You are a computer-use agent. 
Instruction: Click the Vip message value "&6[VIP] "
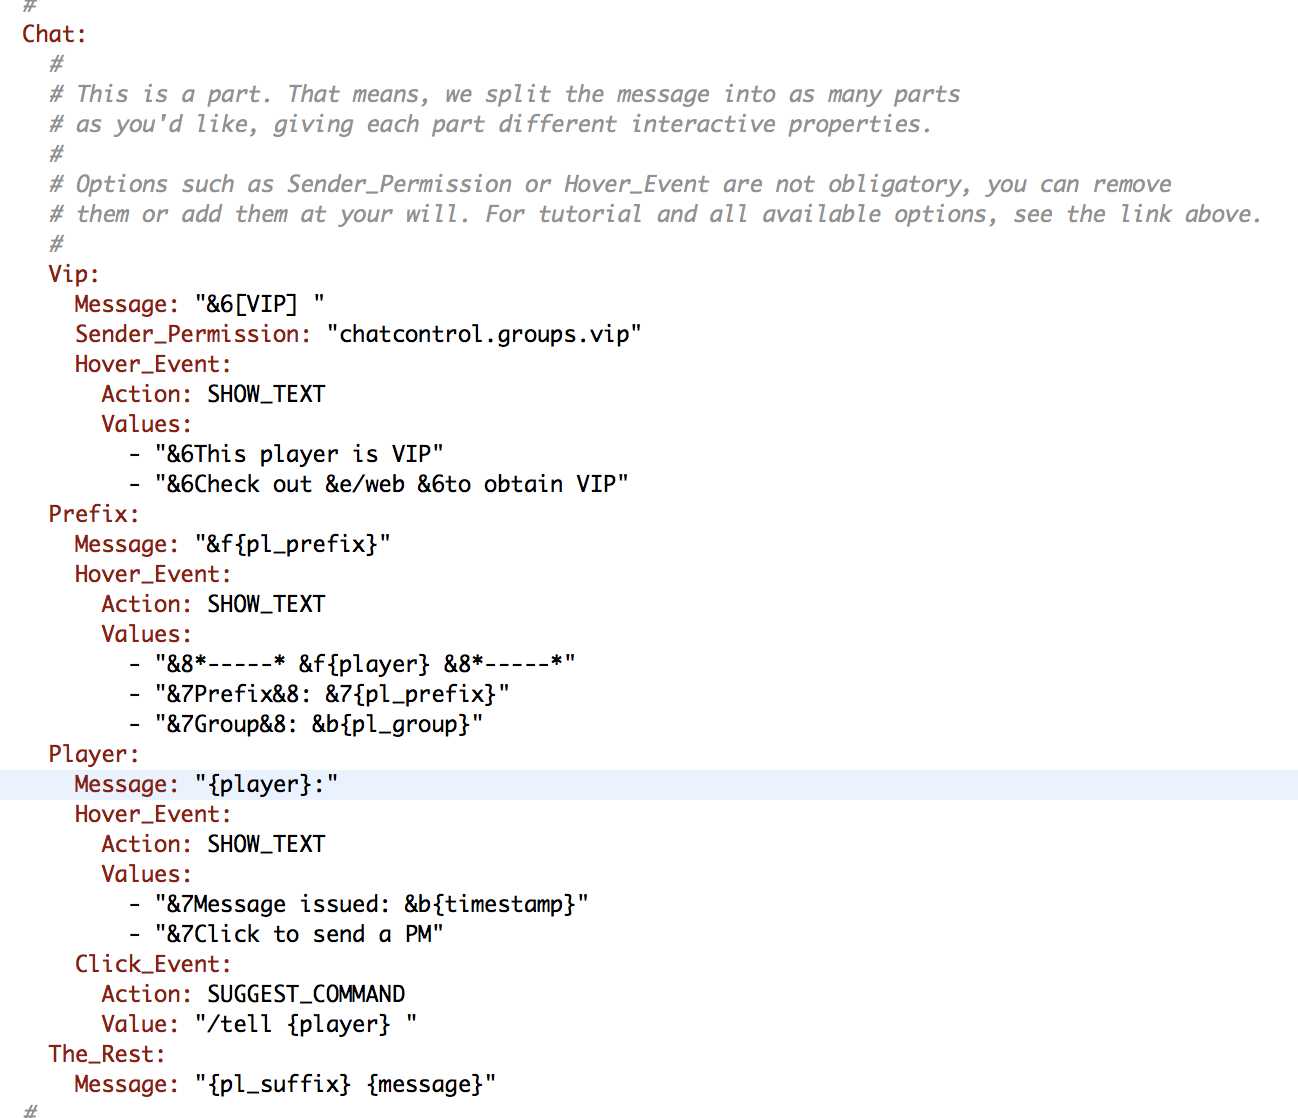coord(260,304)
